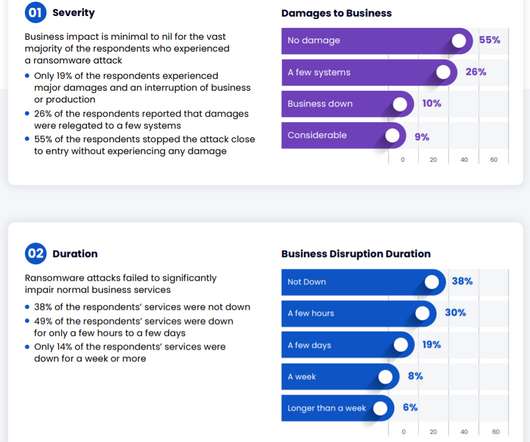
Task: Select the Damages to Business chart title
Action: [336, 13]
